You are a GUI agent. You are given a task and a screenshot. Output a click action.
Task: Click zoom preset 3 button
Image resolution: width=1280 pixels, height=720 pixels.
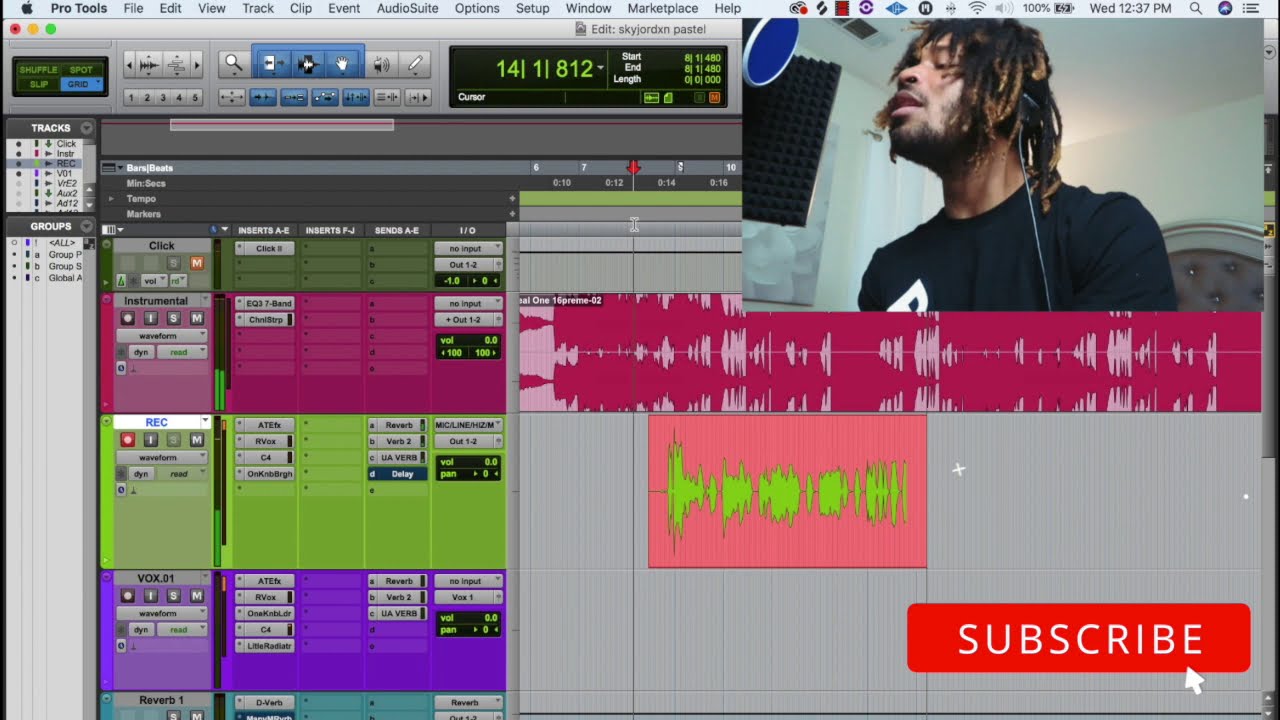pyautogui.click(x=163, y=97)
